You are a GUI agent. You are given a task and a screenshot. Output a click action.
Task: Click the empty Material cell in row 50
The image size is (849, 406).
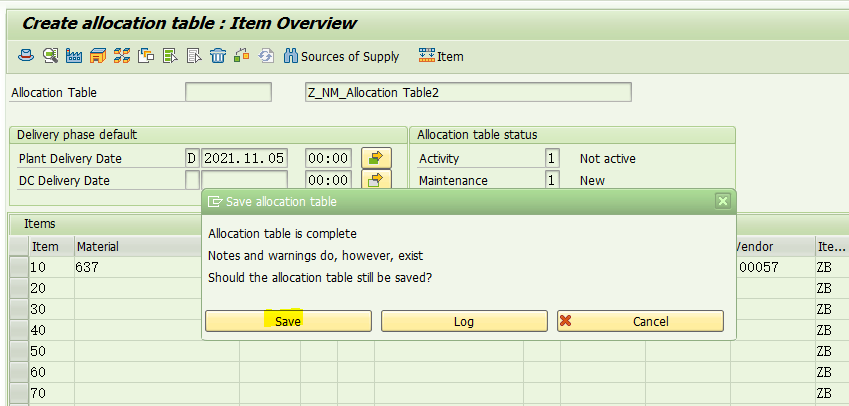pyautogui.click(x=157, y=351)
